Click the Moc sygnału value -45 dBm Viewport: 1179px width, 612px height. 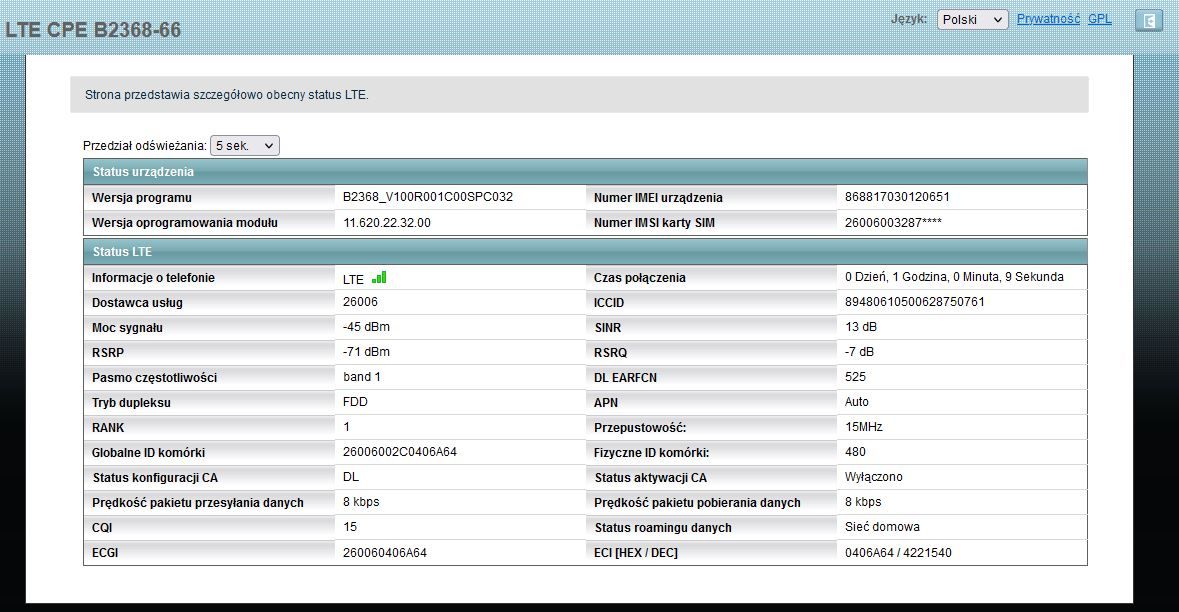click(x=366, y=327)
